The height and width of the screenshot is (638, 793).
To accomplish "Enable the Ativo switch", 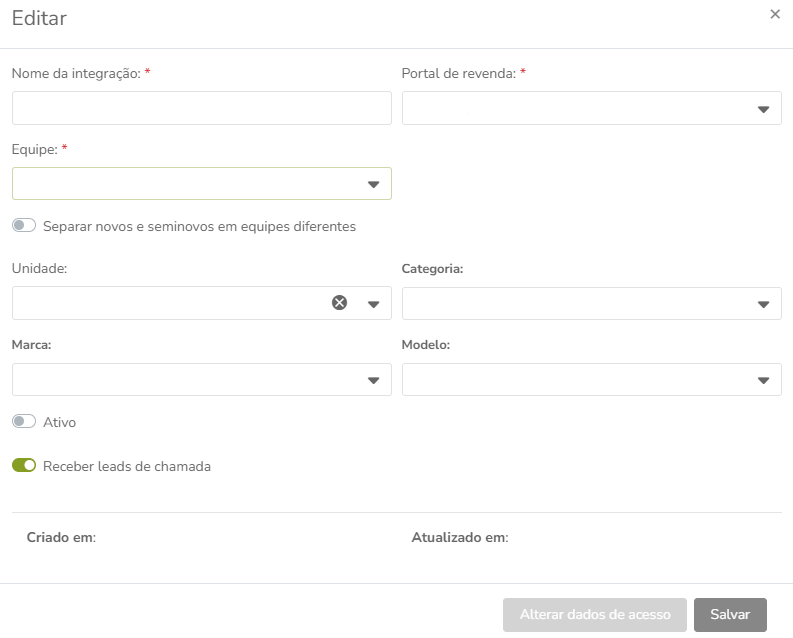I will (x=24, y=421).
